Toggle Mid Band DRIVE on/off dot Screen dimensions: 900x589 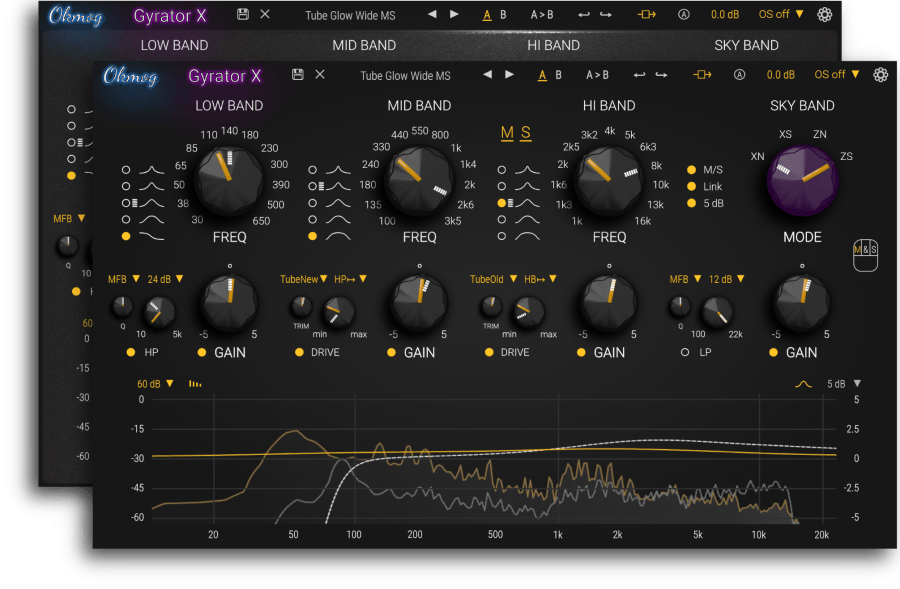click(299, 352)
